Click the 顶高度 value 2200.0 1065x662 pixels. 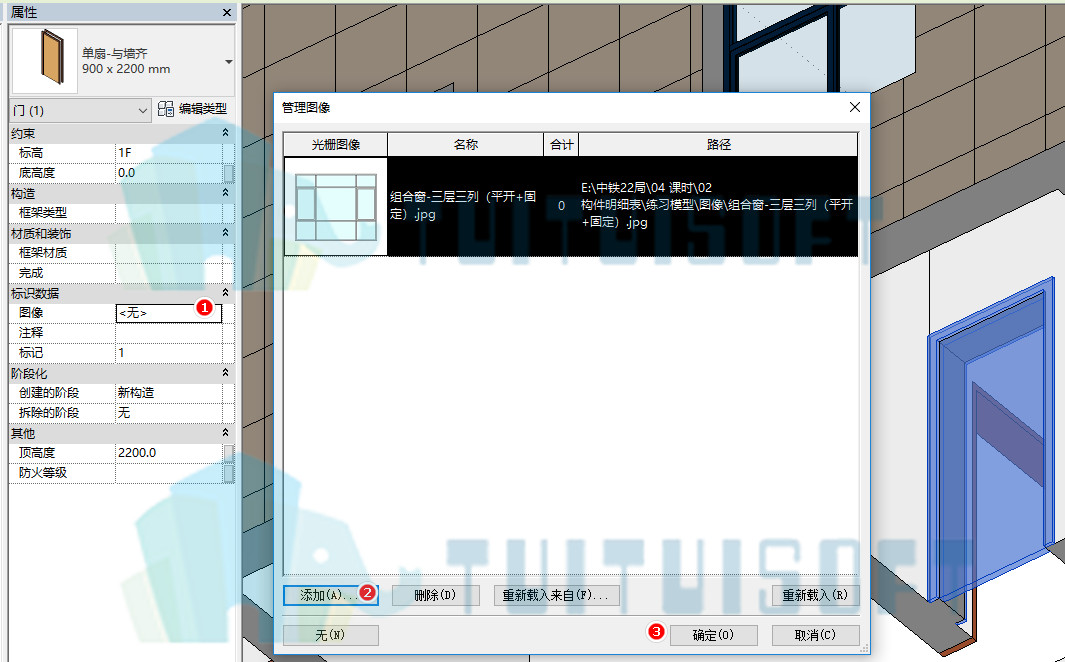169,453
